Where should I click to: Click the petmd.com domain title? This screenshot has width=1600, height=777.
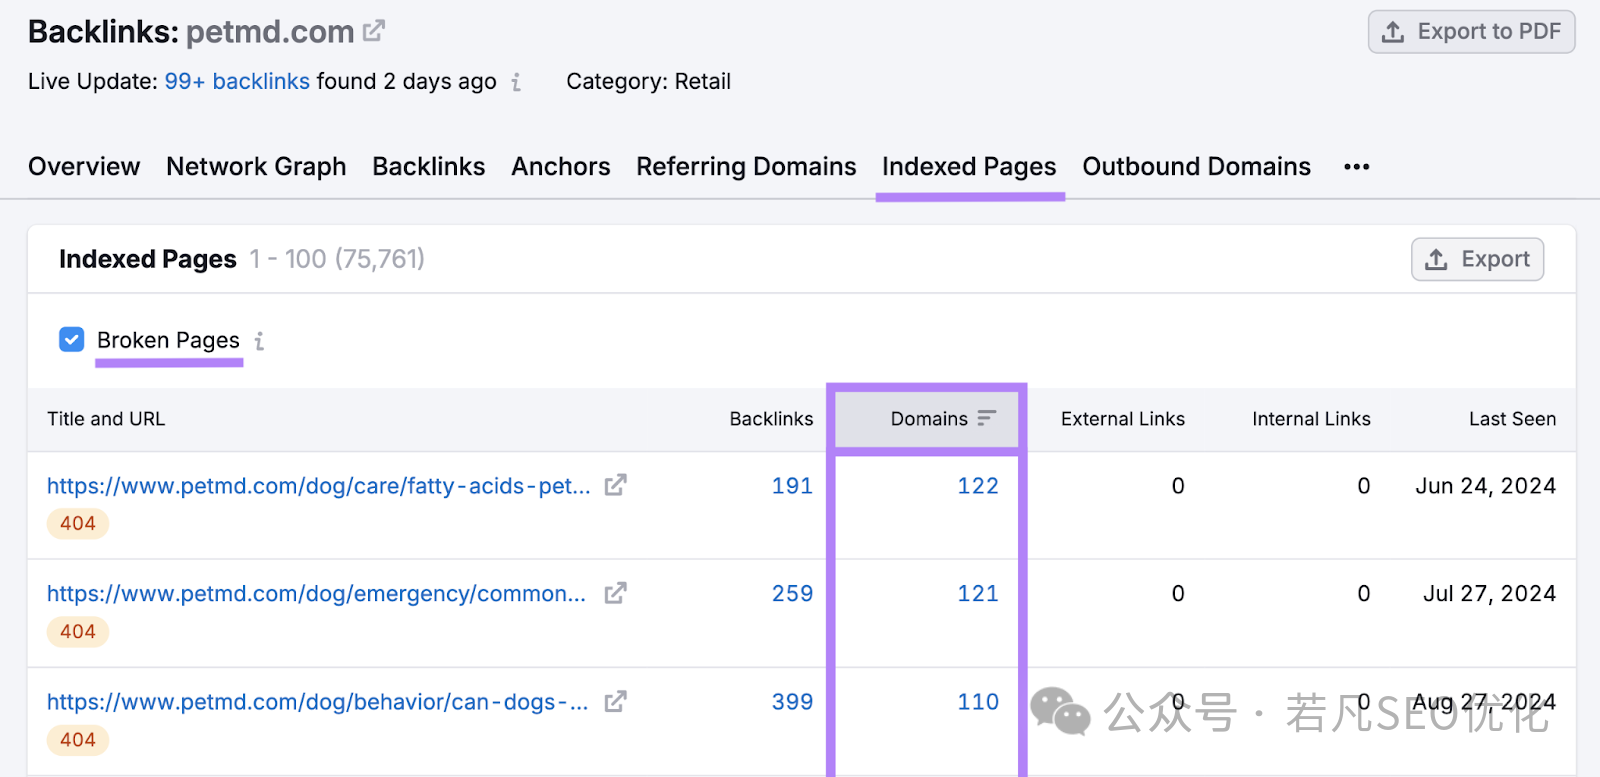tap(270, 32)
